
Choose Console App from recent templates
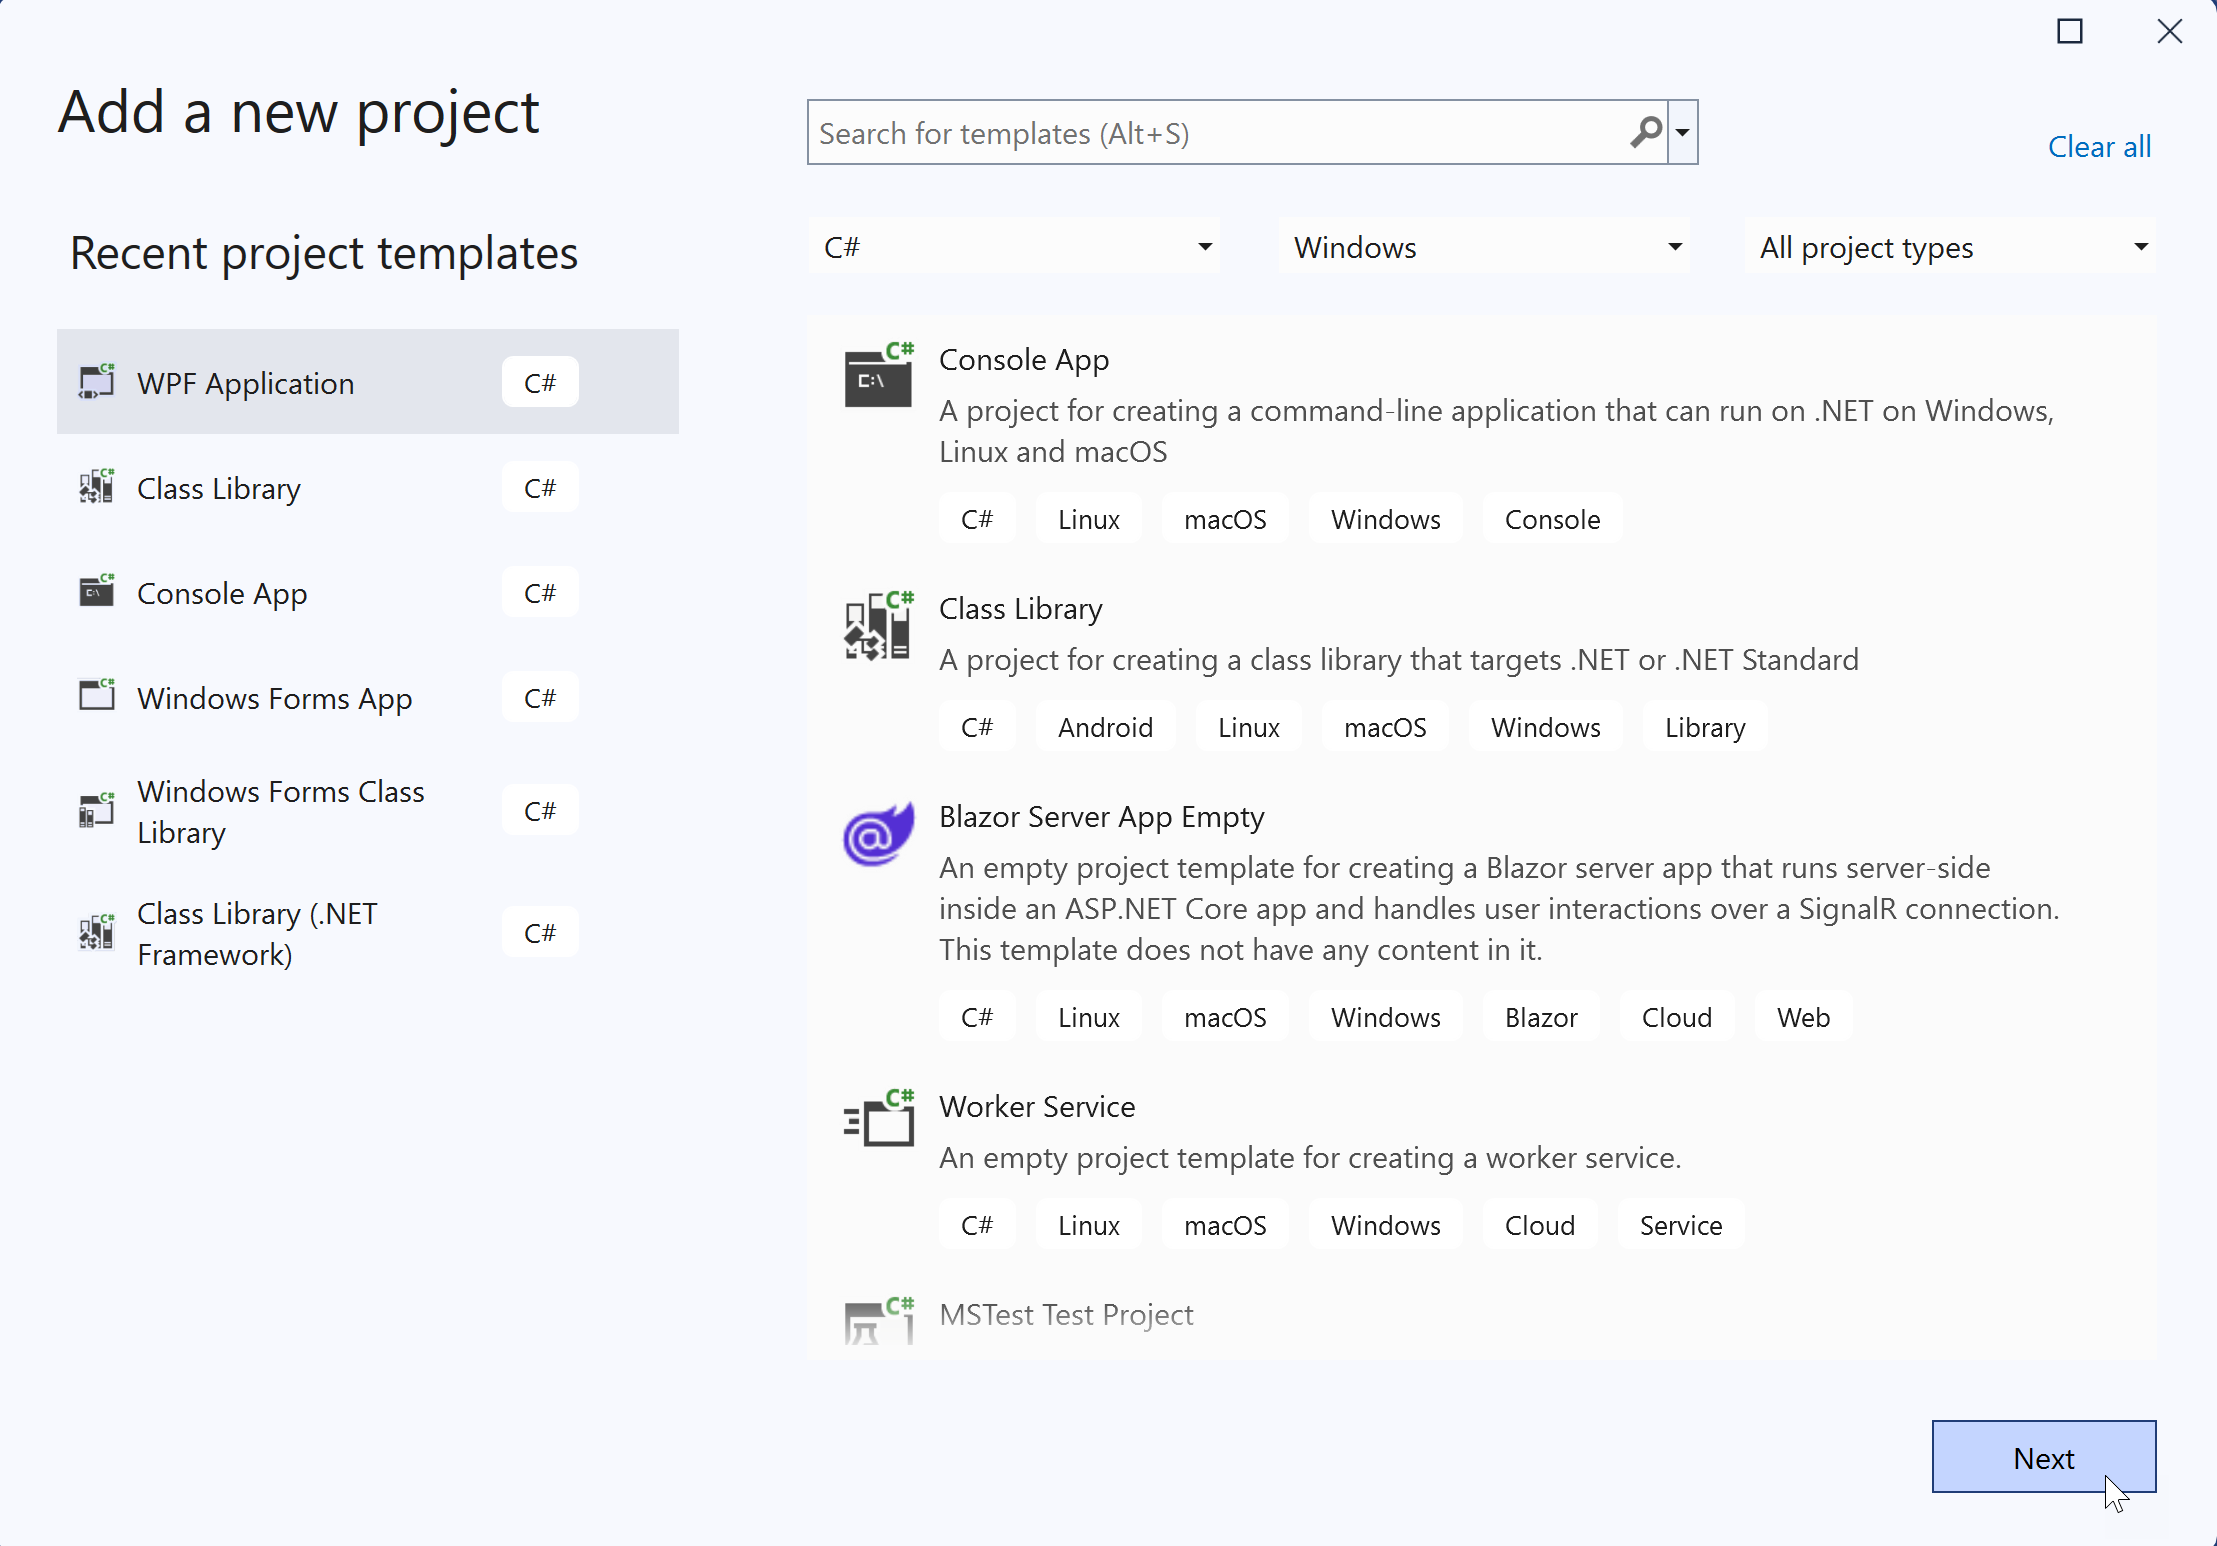222,593
